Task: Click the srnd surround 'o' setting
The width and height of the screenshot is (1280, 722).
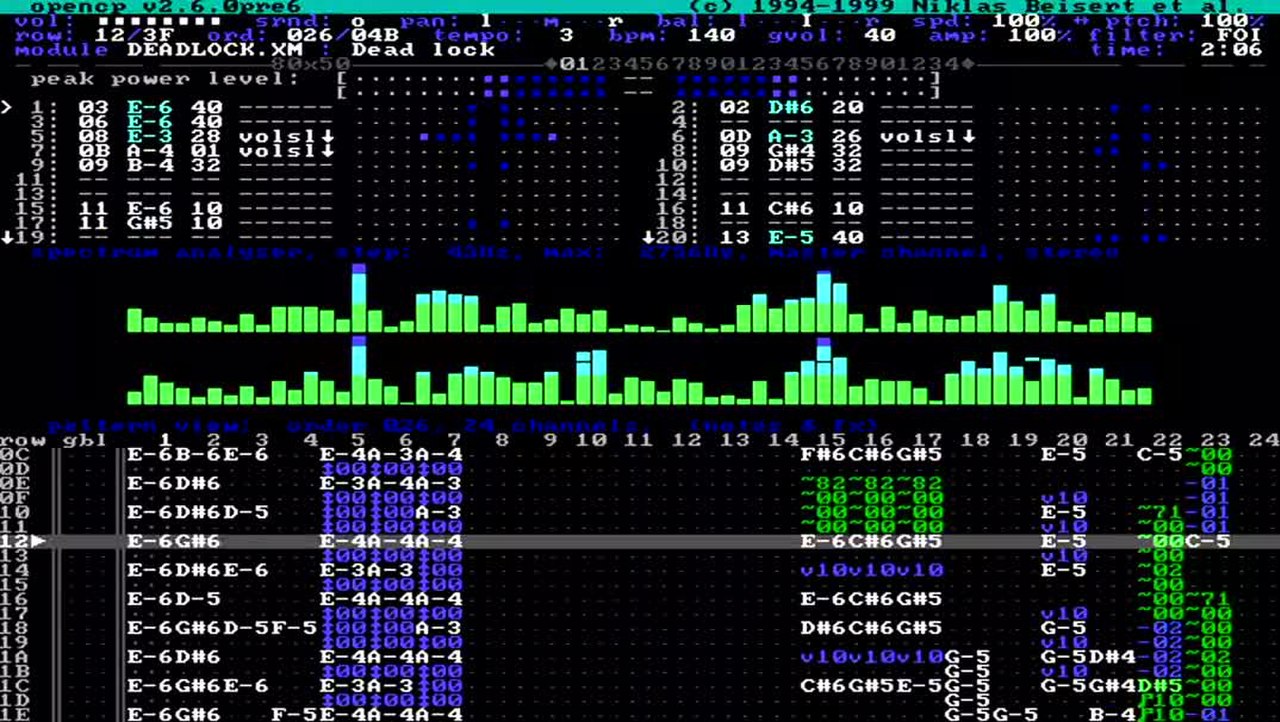Action: [x=359, y=20]
